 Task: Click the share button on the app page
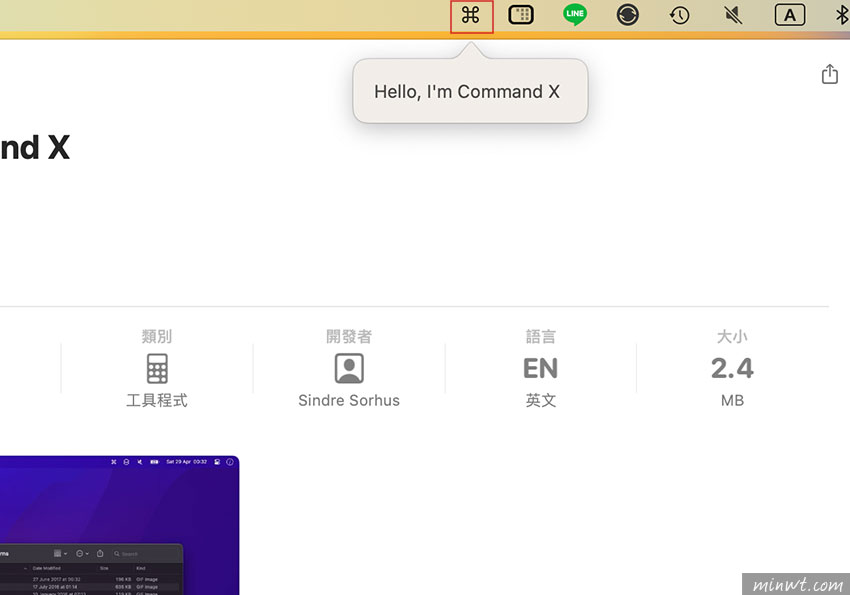(829, 74)
